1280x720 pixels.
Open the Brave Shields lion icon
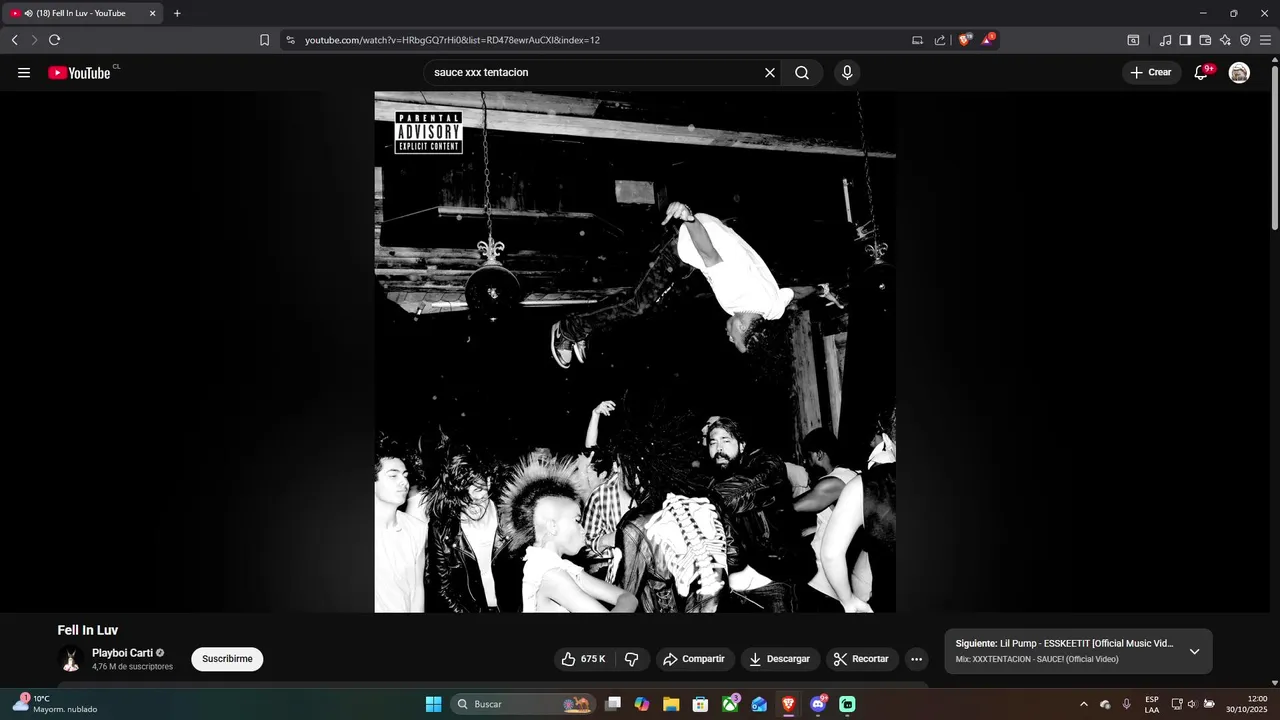(x=964, y=40)
